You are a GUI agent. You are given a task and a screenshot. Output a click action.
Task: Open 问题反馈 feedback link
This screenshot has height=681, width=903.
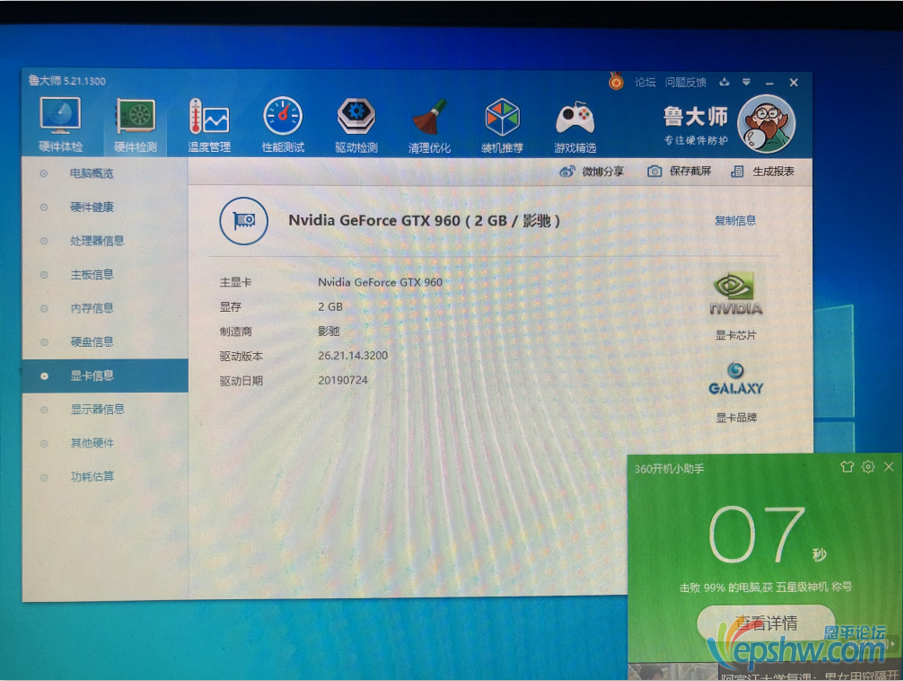(685, 82)
